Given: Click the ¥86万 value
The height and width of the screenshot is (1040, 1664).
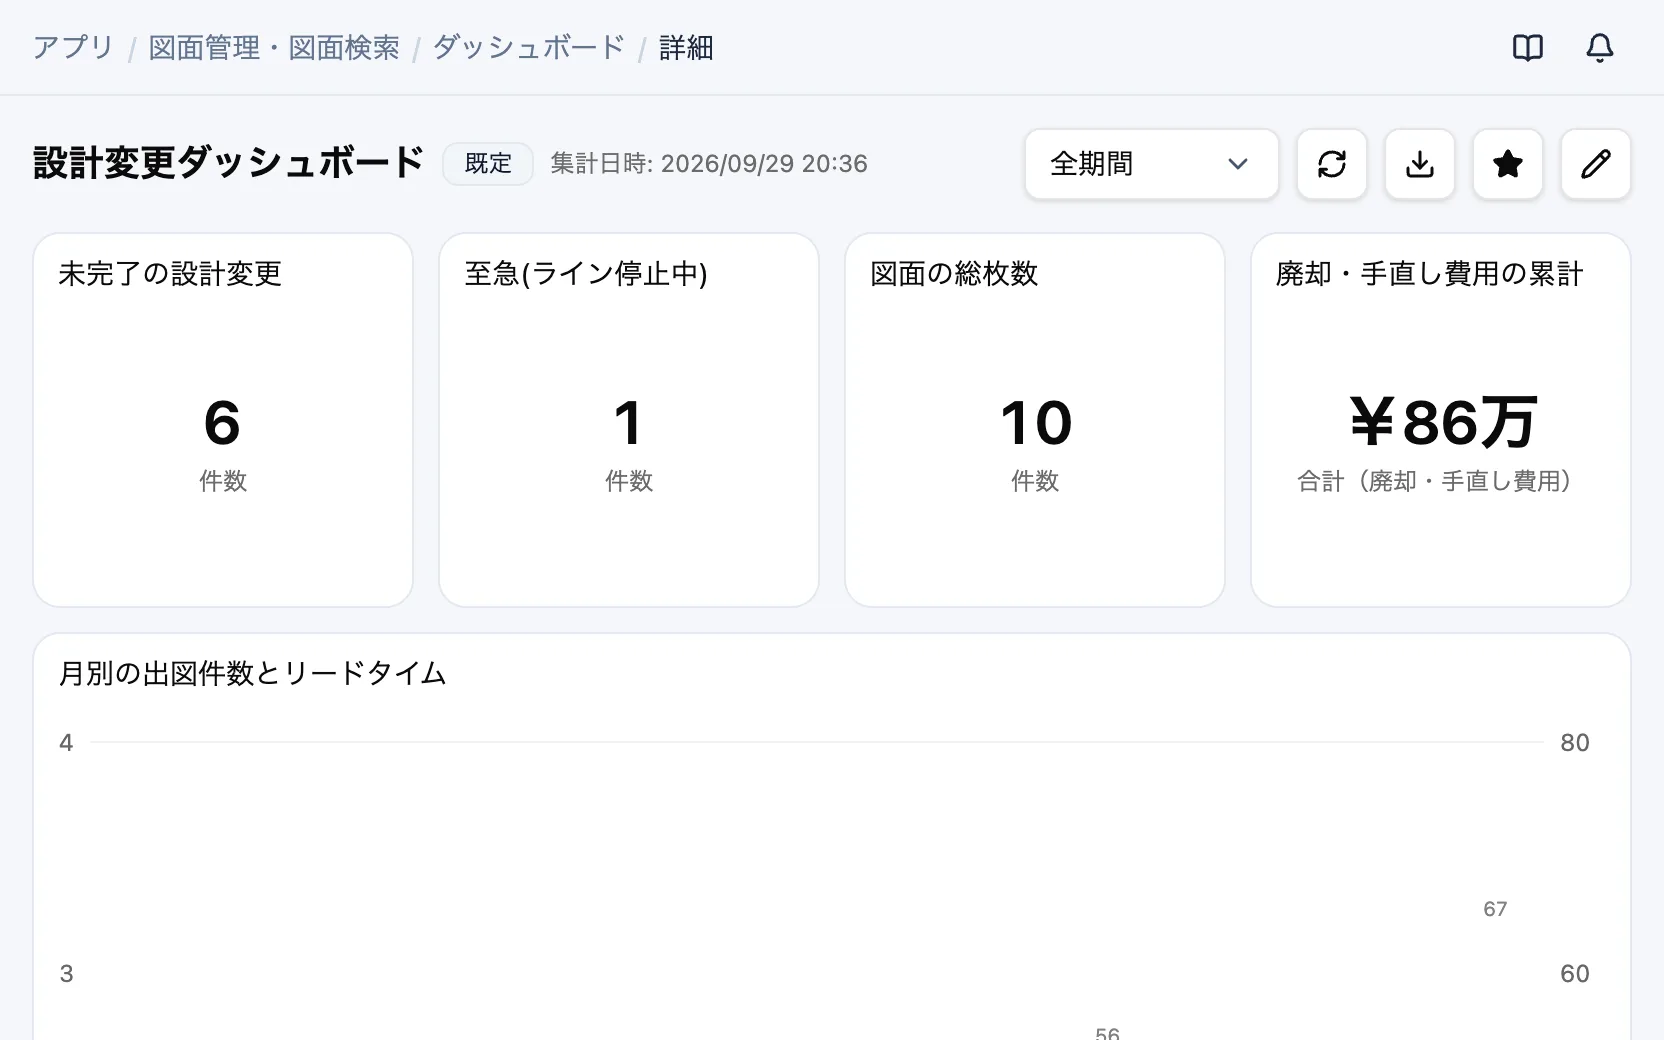Looking at the screenshot, I should 1441,423.
